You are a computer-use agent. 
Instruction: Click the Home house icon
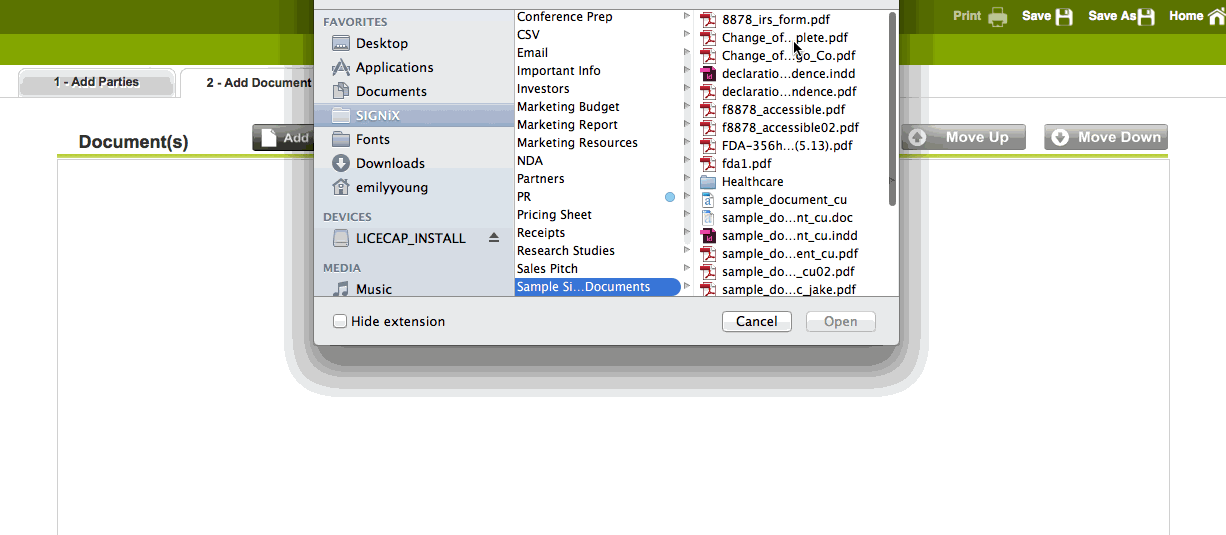click(1216, 16)
